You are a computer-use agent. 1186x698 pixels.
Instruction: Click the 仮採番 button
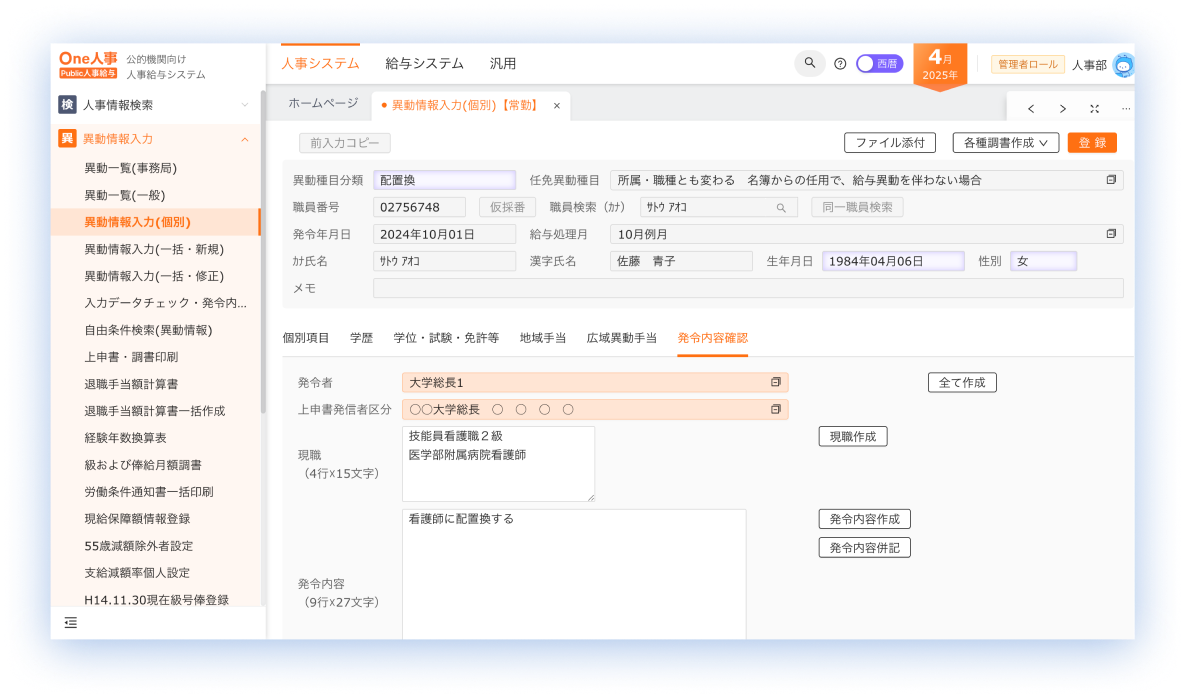[508, 207]
